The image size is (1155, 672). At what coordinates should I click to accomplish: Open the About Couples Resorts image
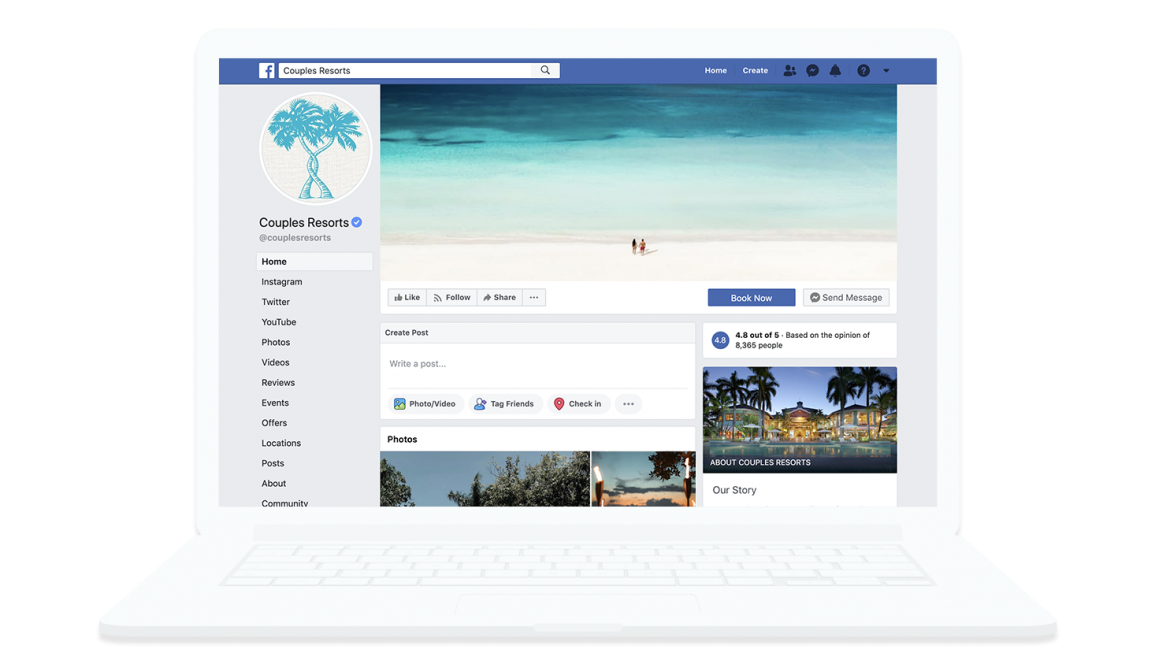pos(800,420)
